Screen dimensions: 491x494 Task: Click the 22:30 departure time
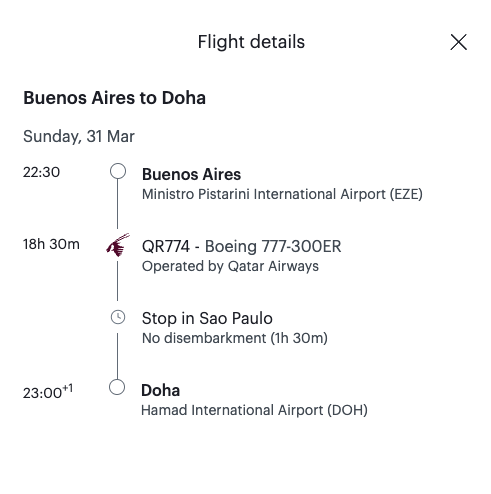pos(41,172)
